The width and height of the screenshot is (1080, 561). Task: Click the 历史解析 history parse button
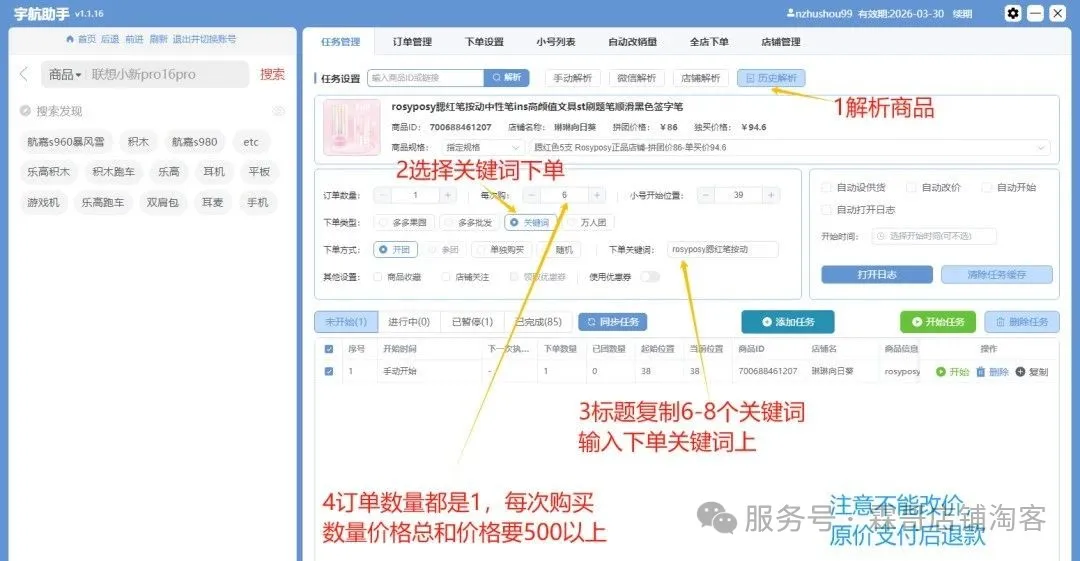pyautogui.click(x=770, y=78)
